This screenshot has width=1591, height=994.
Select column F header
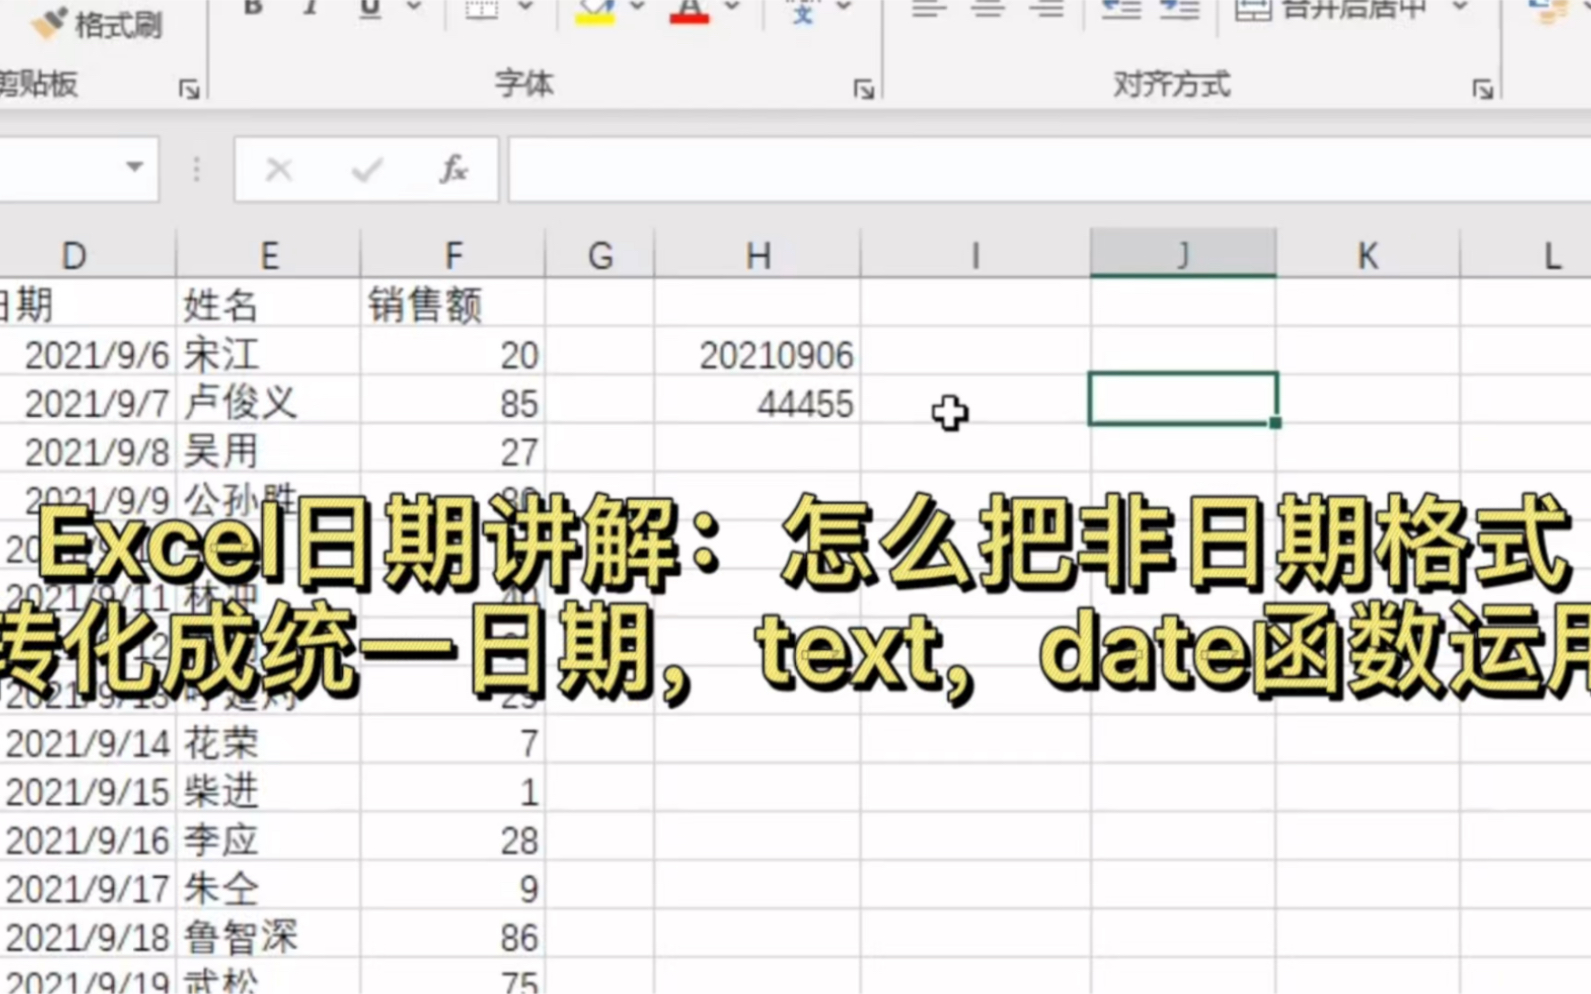(453, 254)
